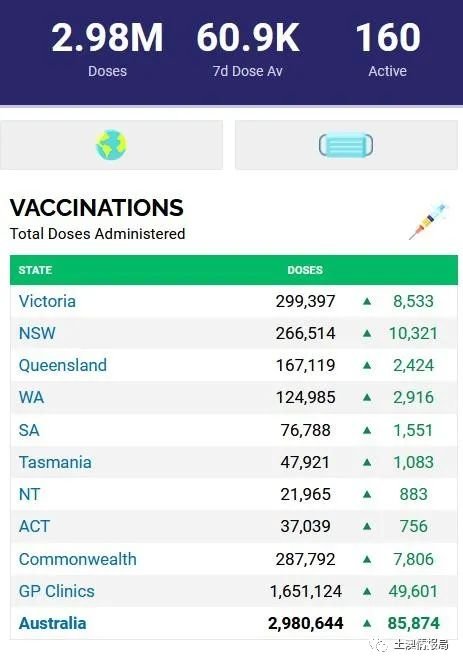
Task: Click the green arrow beside Victoria's increase
Action: (x=367, y=302)
